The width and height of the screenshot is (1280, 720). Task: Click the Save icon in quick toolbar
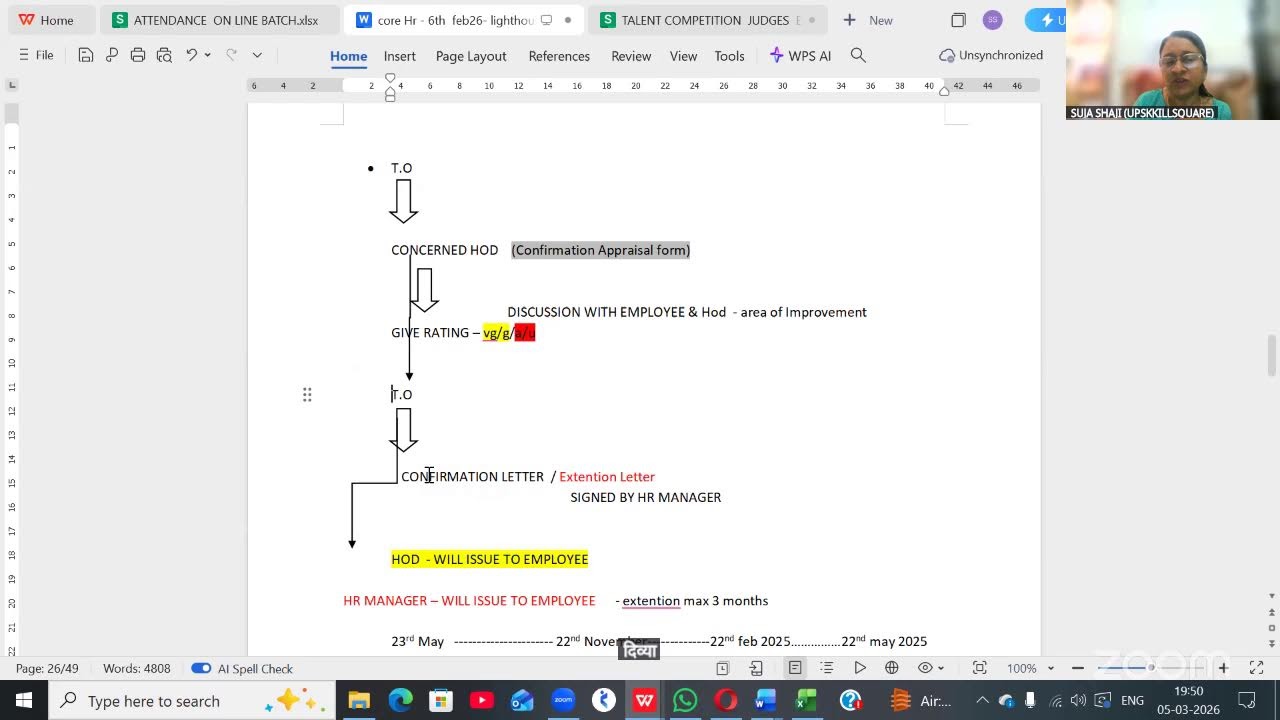(x=86, y=56)
